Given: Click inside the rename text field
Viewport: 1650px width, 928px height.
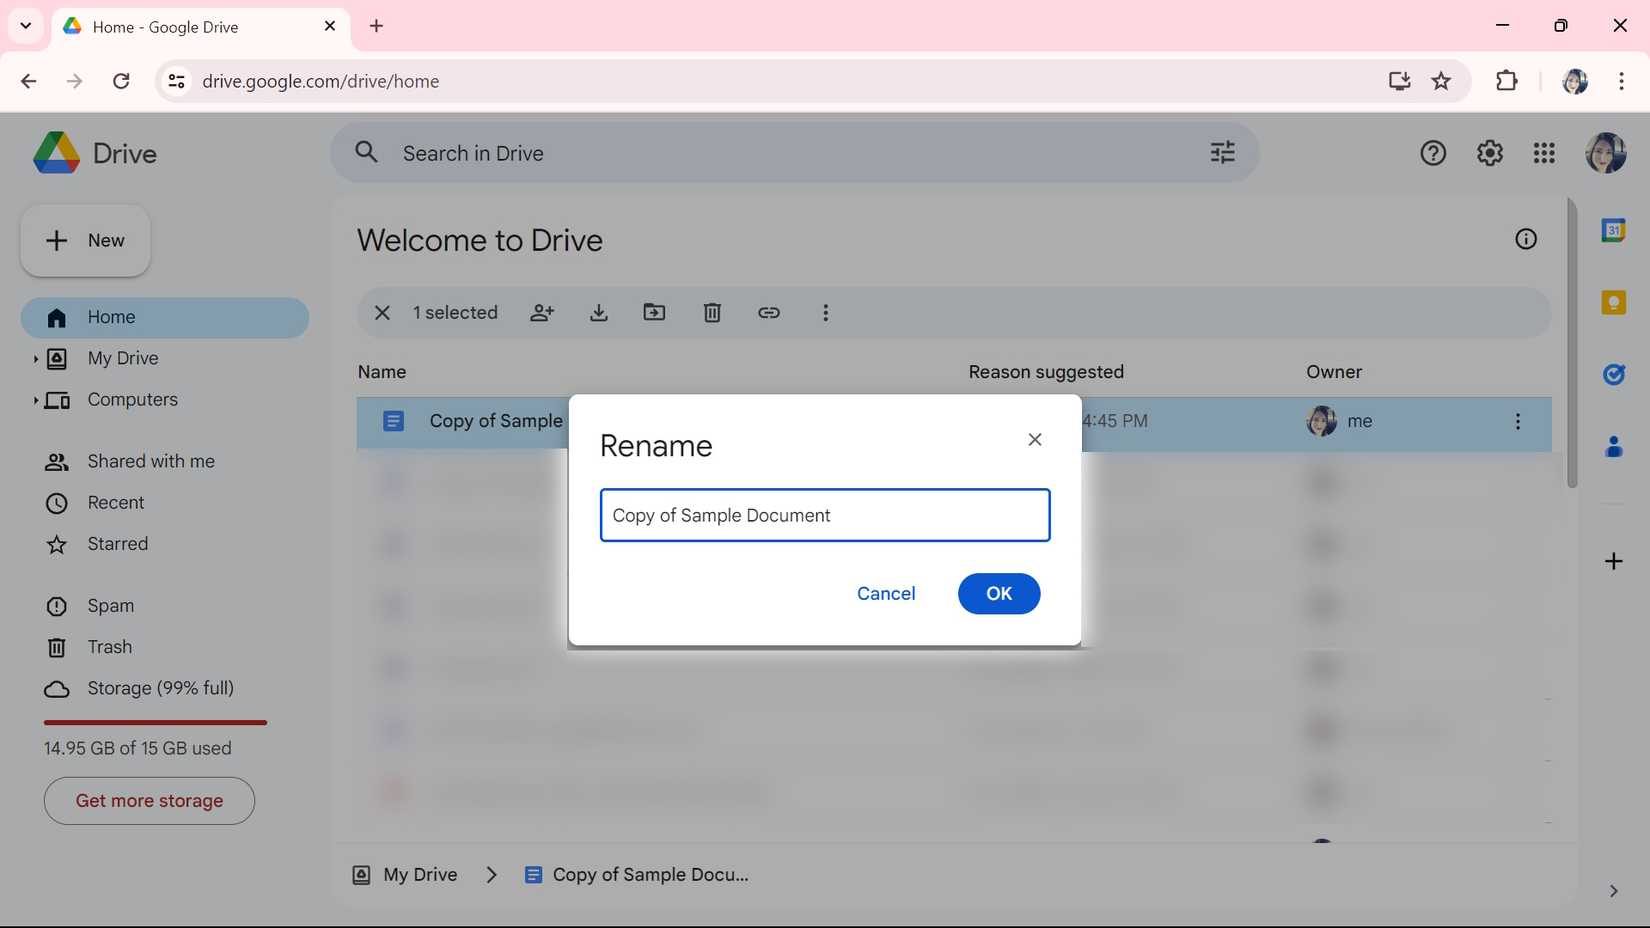Looking at the screenshot, I should tap(823, 515).
